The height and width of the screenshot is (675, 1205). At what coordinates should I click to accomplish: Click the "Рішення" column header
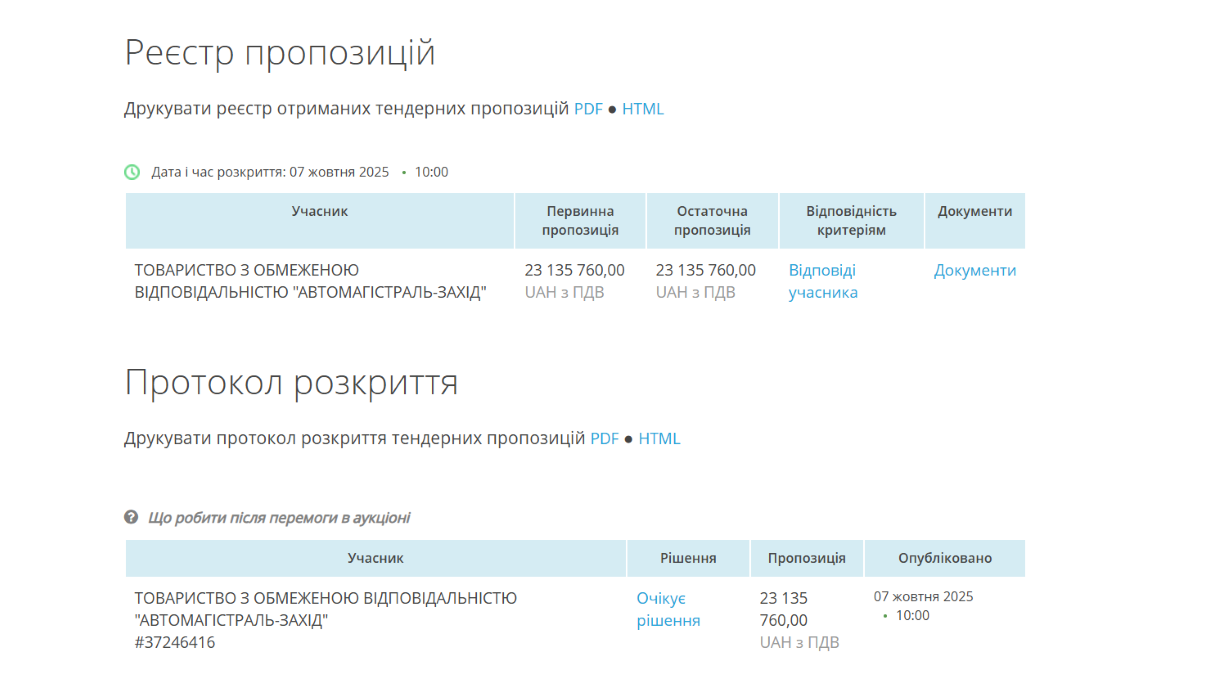point(688,558)
